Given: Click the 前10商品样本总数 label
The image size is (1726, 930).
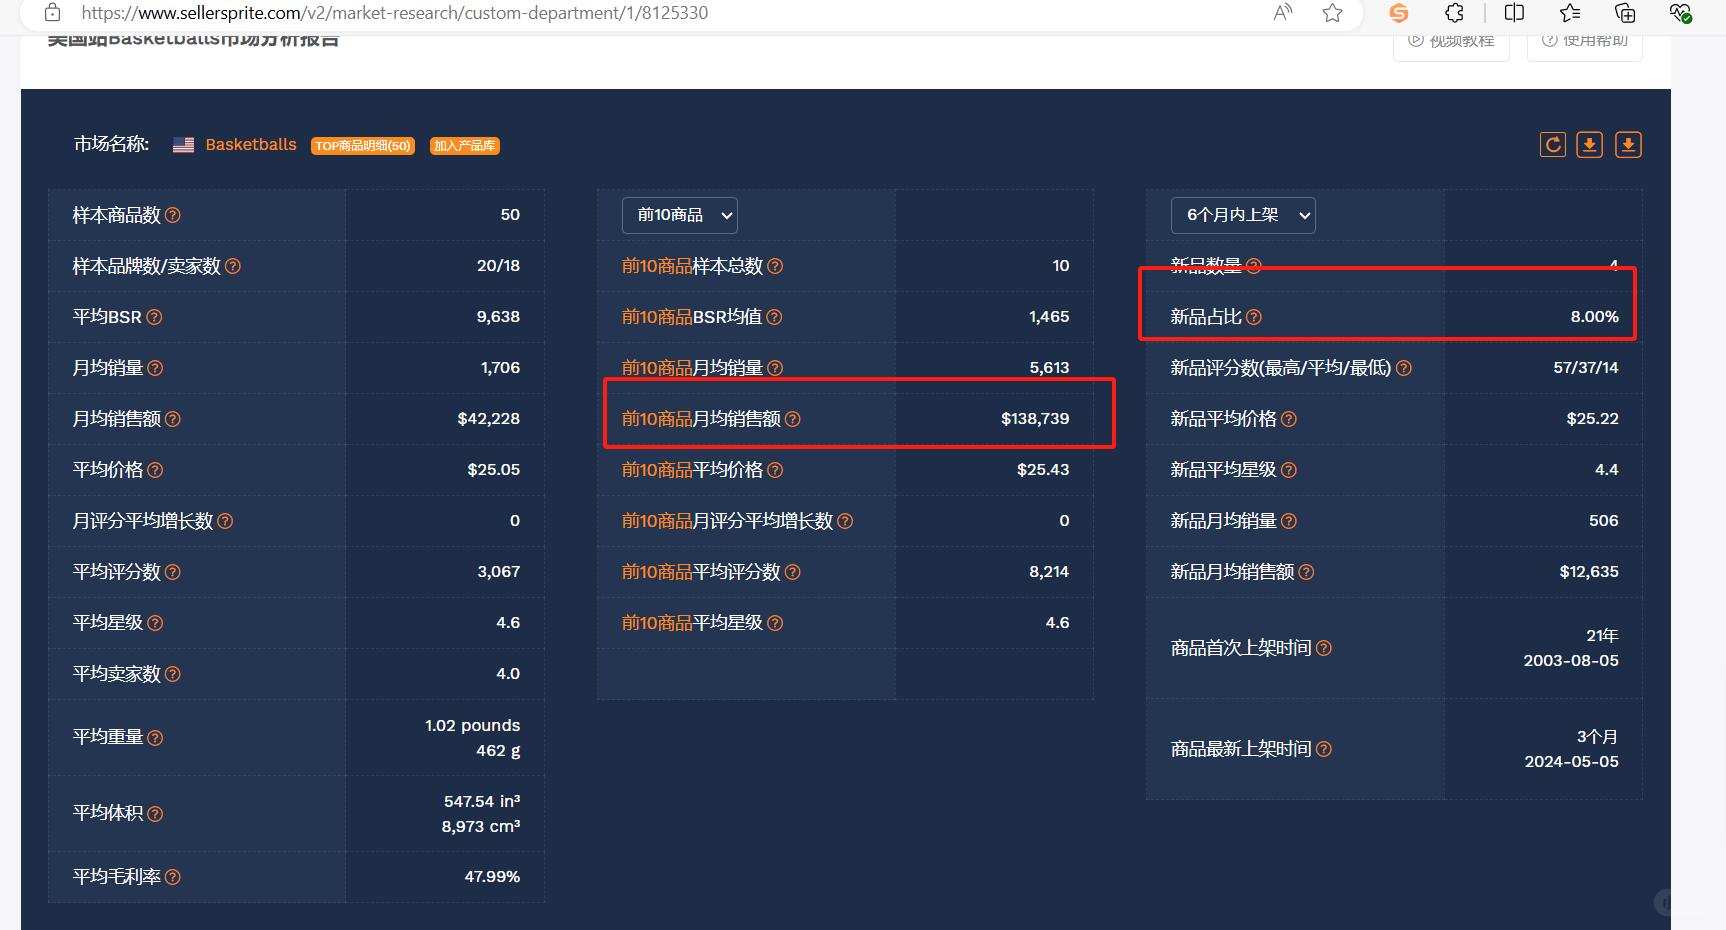Looking at the screenshot, I should (692, 266).
